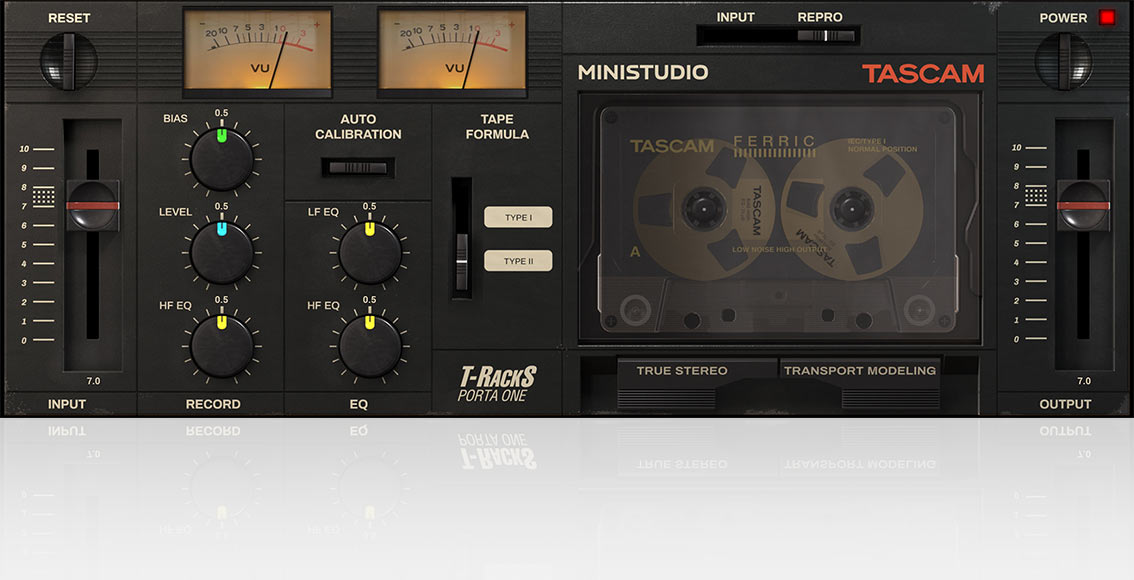Toggle the red POWER indicator light

(1107, 17)
